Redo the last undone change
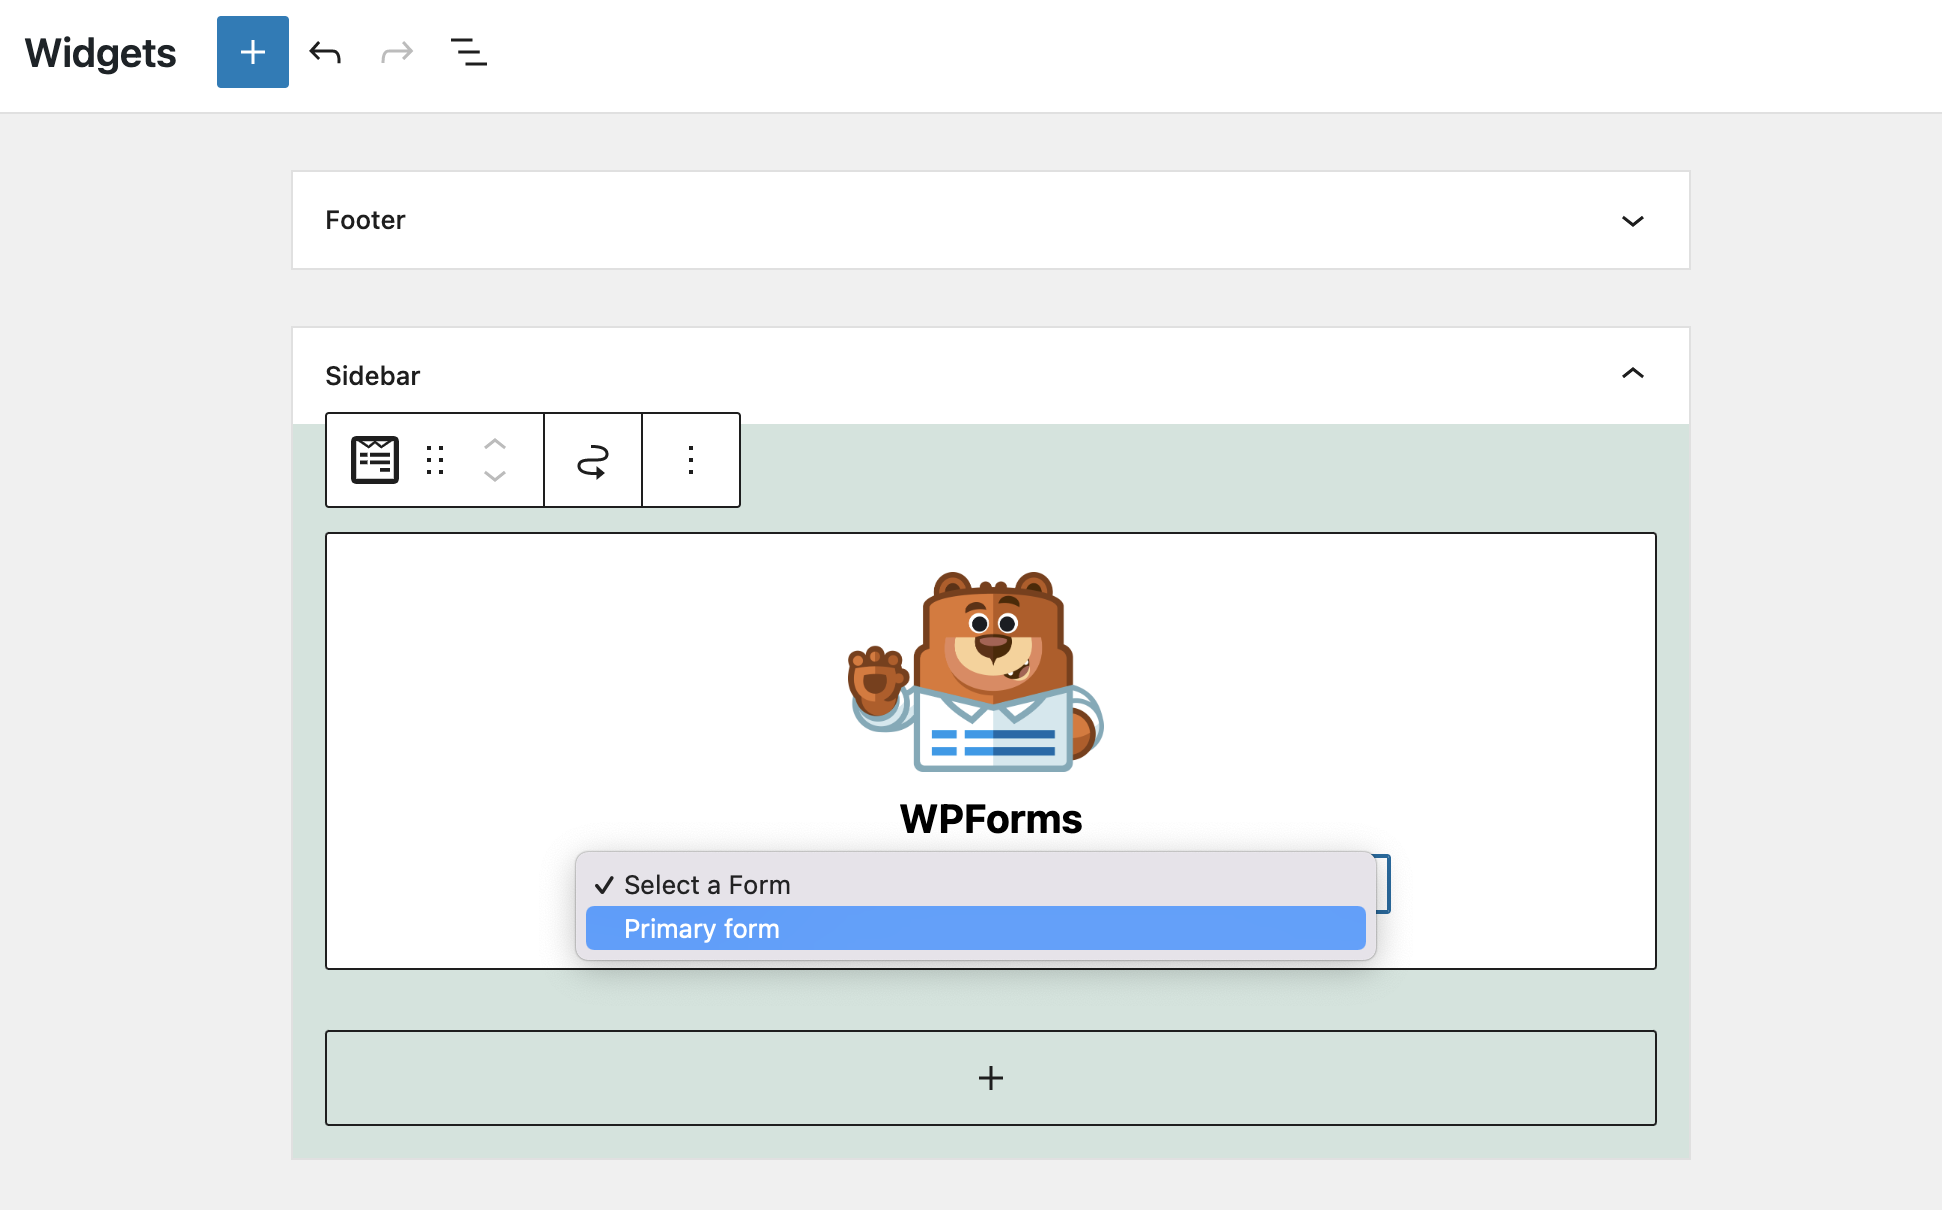 tap(397, 52)
